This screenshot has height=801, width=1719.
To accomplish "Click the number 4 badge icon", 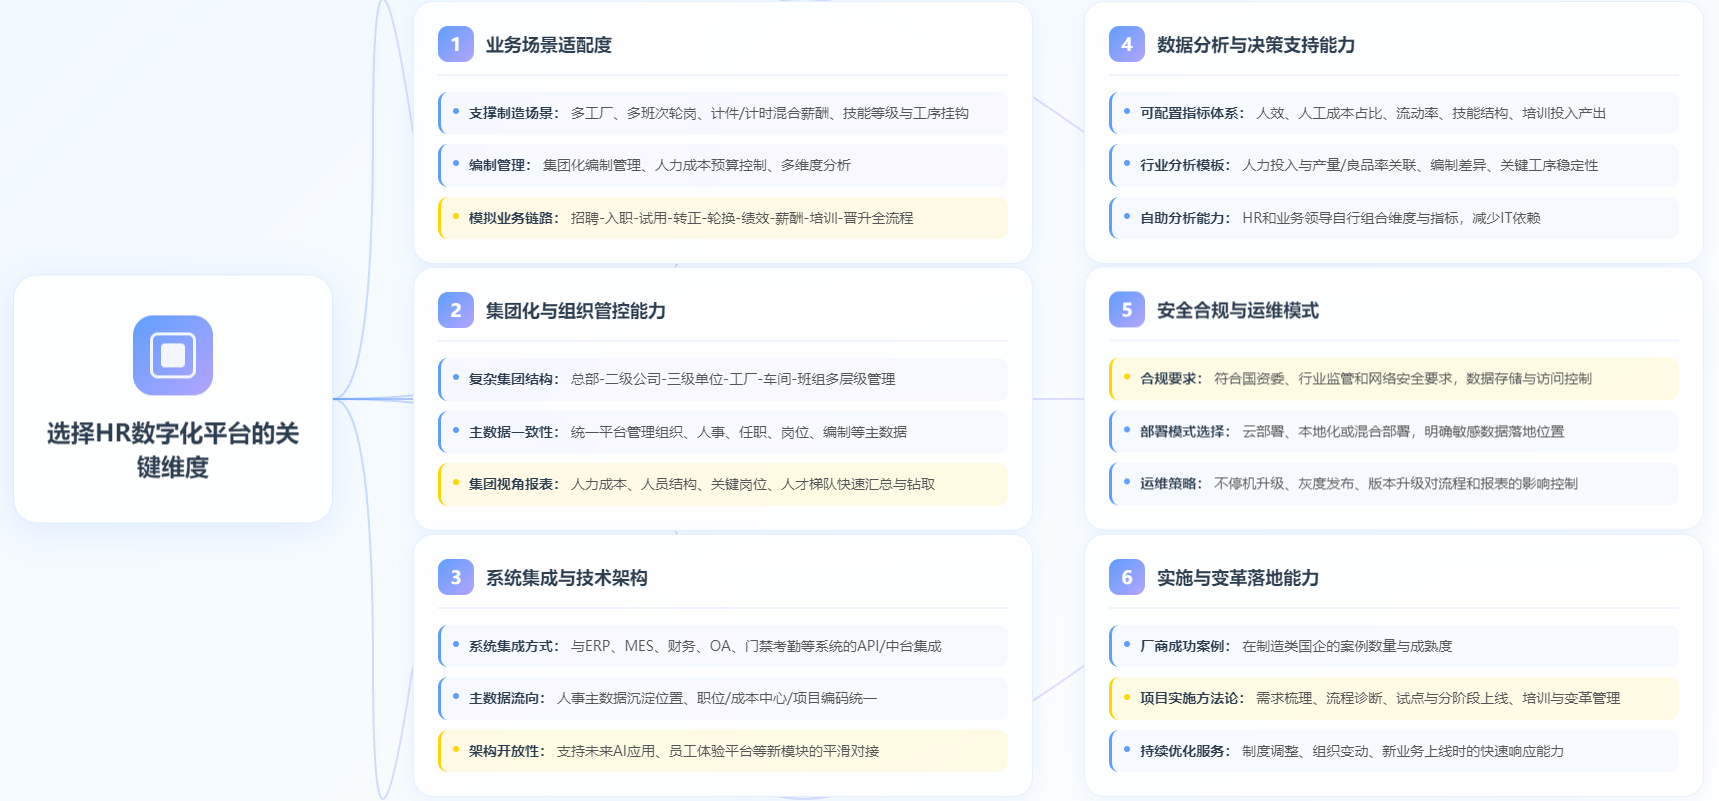I will click(x=1127, y=44).
